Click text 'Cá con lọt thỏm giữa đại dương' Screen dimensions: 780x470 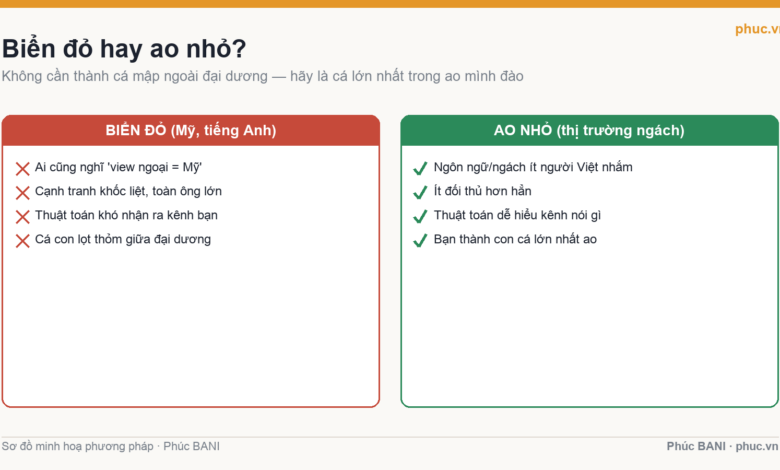point(123,239)
